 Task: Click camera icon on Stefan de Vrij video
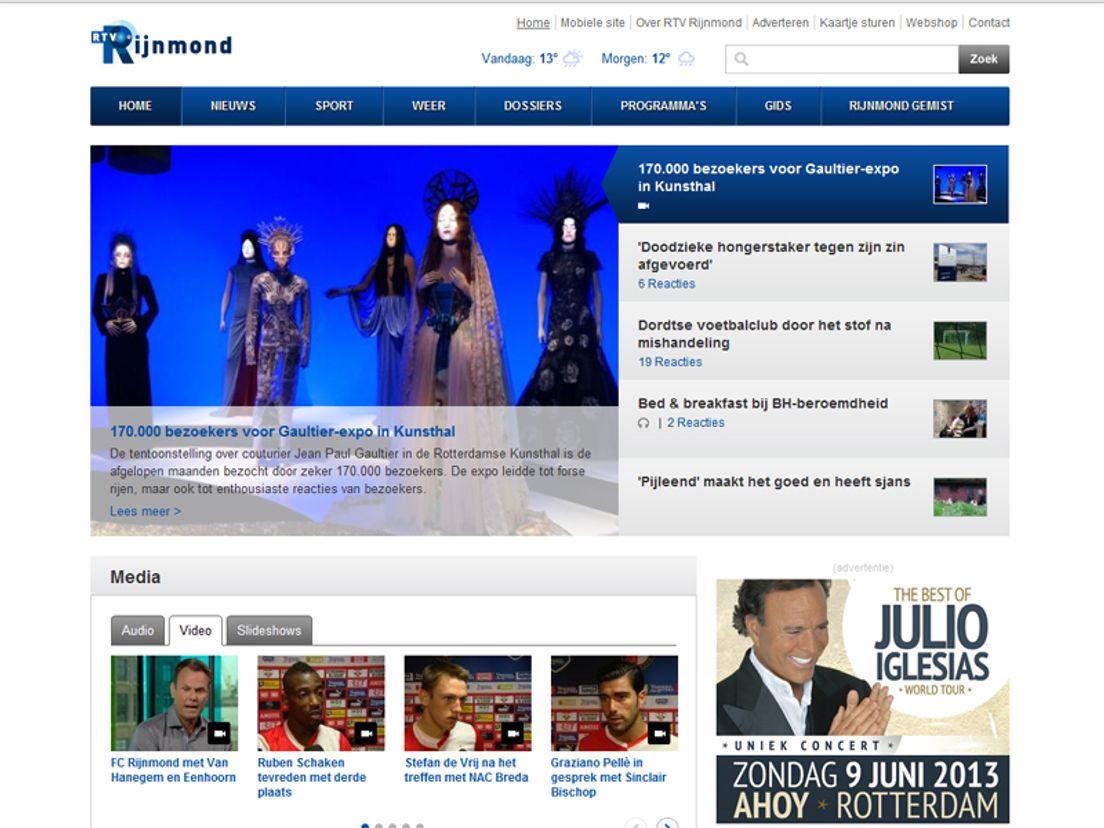(x=513, y=733)
